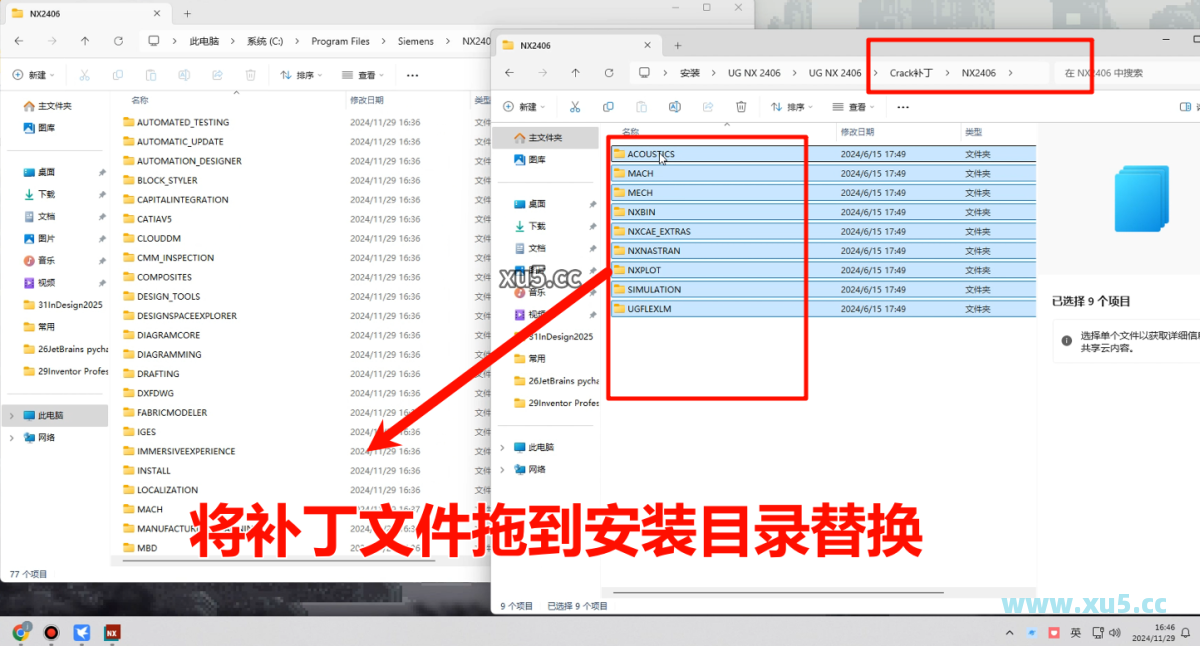Go up one level in Crack补丁 window
Image resolution: width=1200 pixels, height=646 pixels.
coord(575,73)
